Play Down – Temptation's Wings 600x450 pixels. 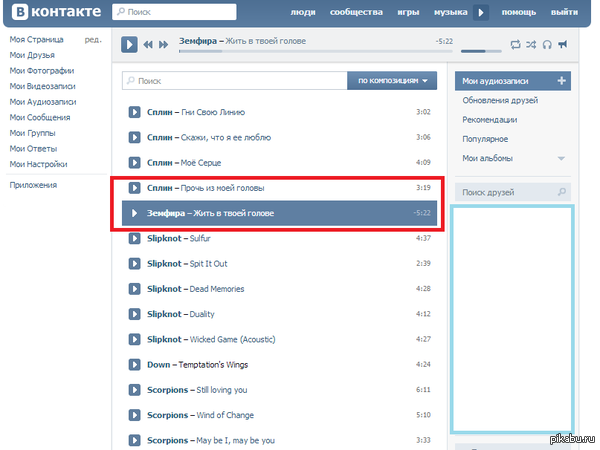point(135,365)
